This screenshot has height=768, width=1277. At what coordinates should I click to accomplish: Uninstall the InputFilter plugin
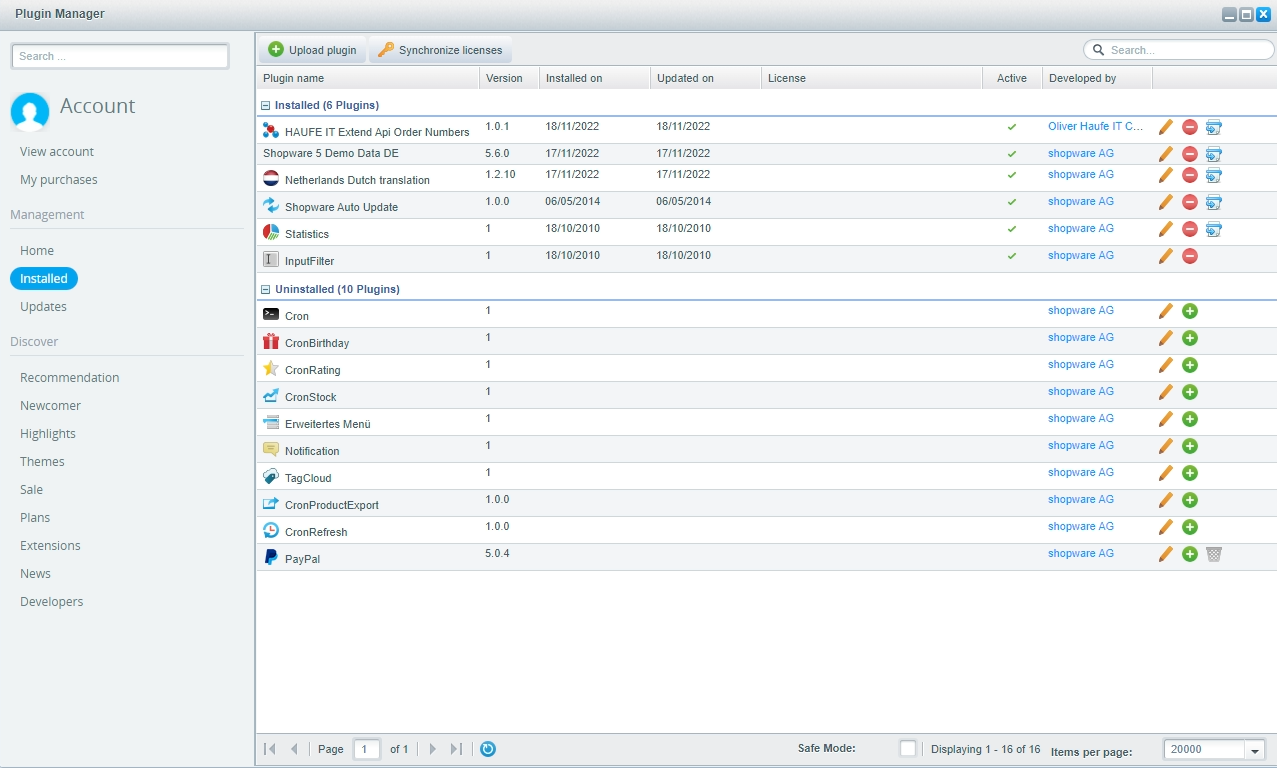(1190, 256)
